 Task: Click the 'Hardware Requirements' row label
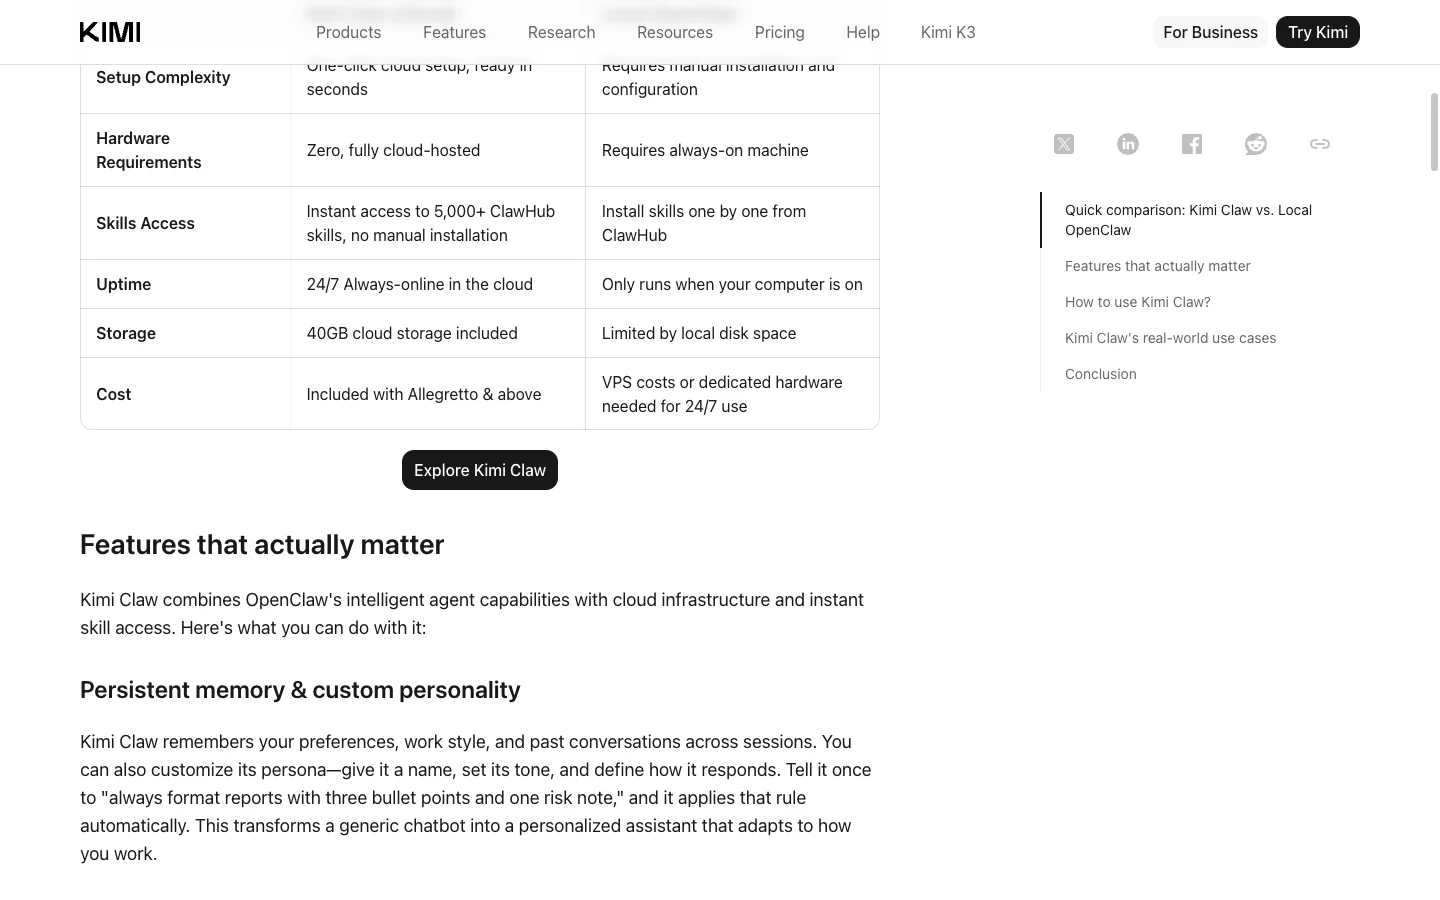[x=148, y=150]
